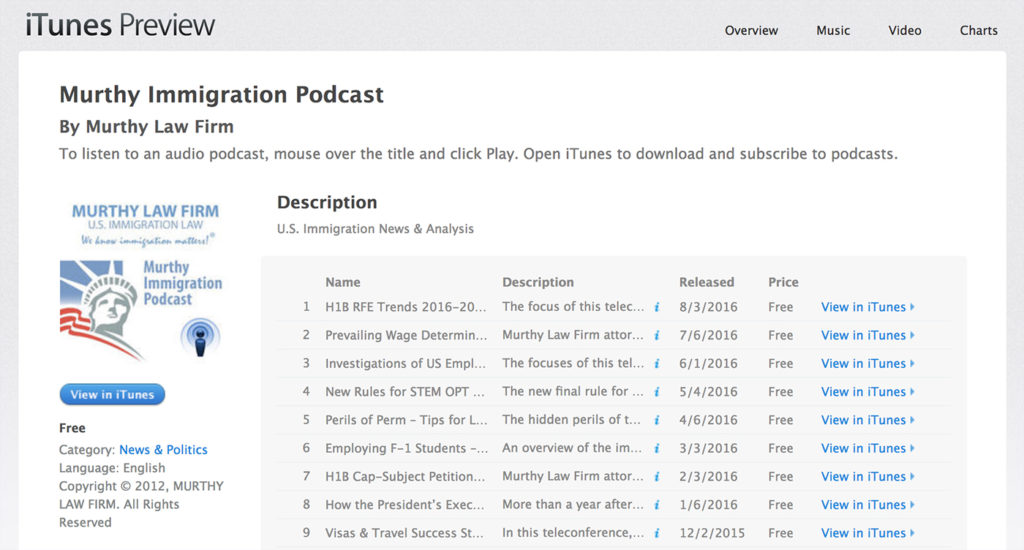View in iTunes for Perils of Perm
The height and width of the screenshot is (550, 1024).
[867, 420]
